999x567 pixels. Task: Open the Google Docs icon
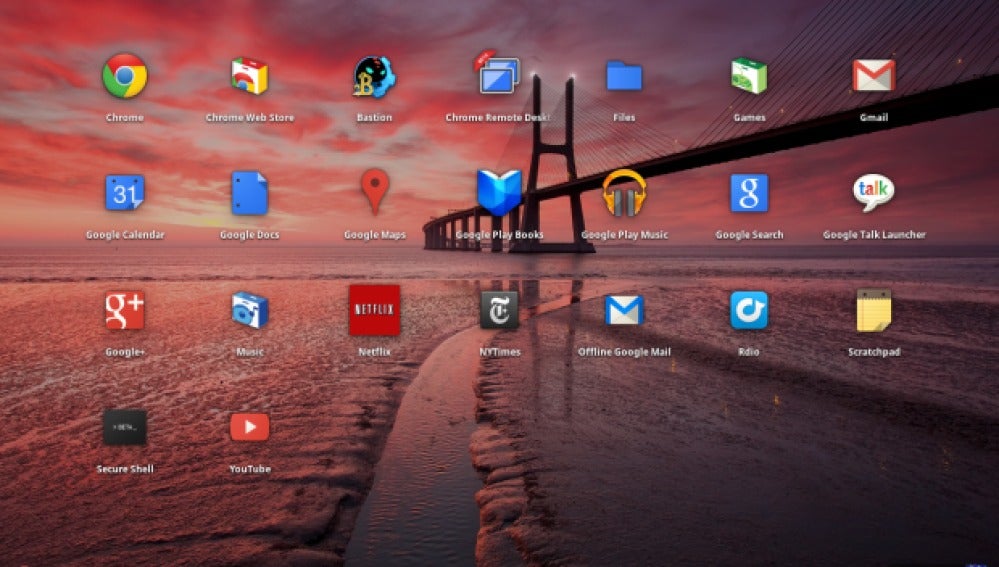(x=249, y=193)
